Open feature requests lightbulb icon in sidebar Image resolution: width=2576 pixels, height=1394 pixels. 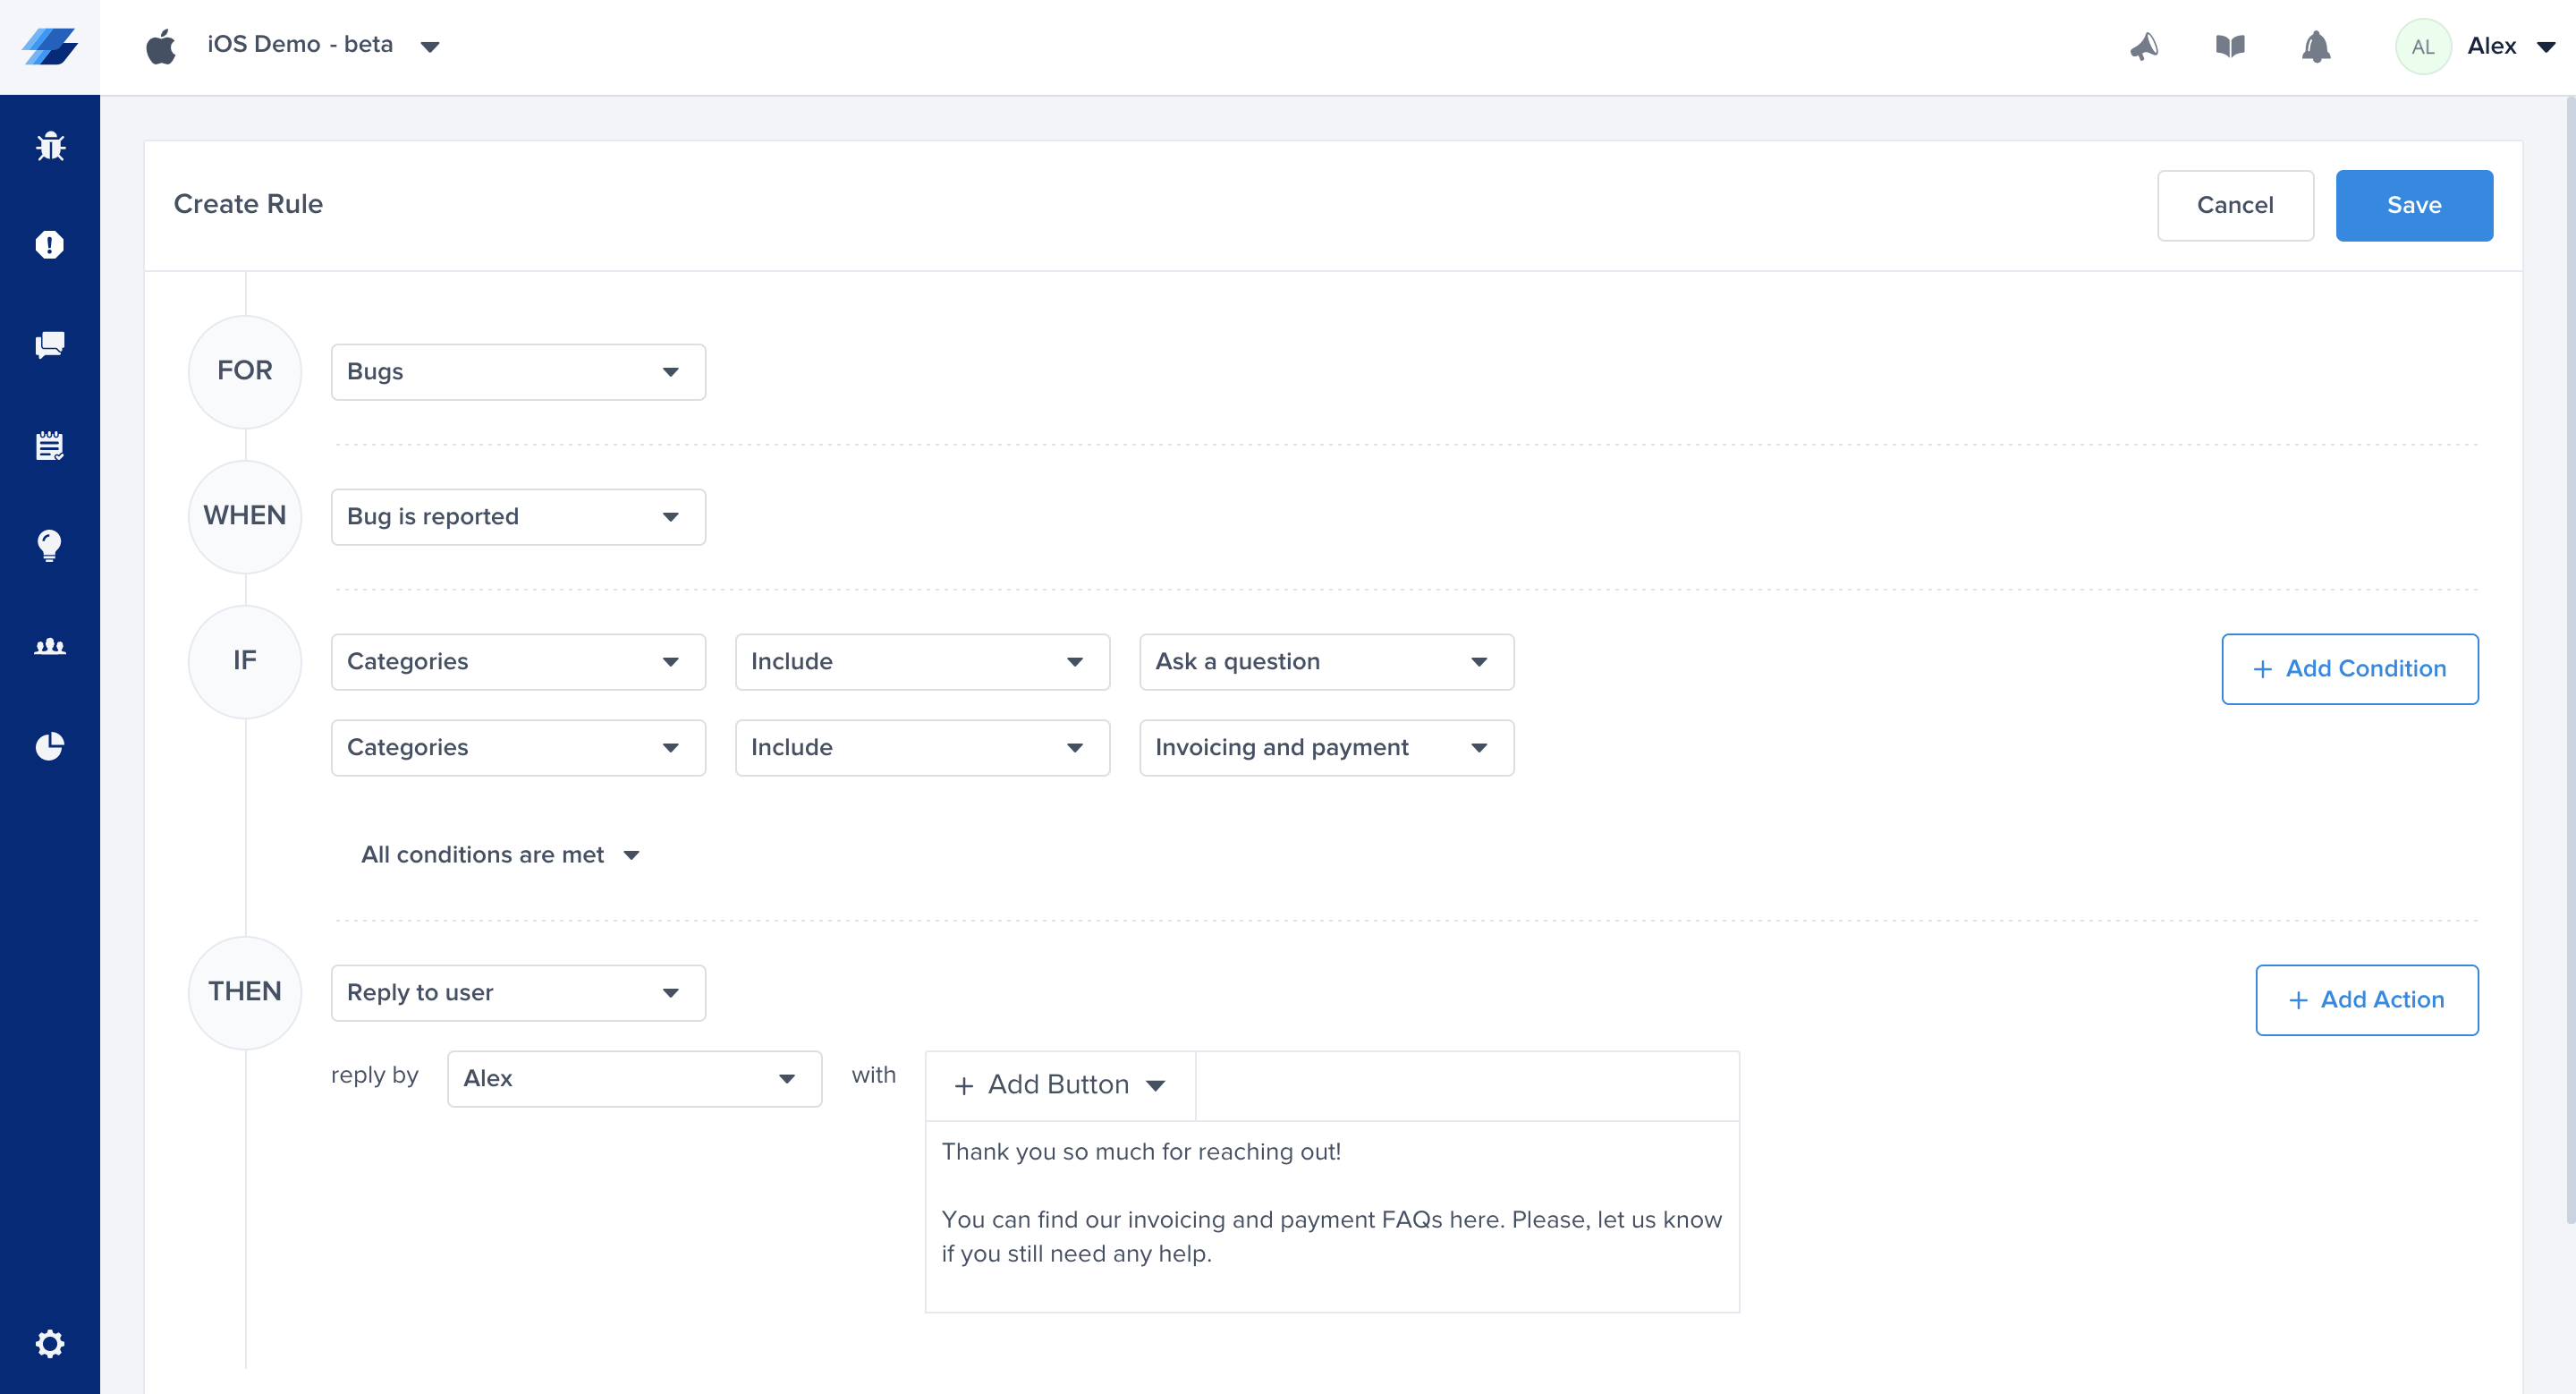click(x=50, y=546)
